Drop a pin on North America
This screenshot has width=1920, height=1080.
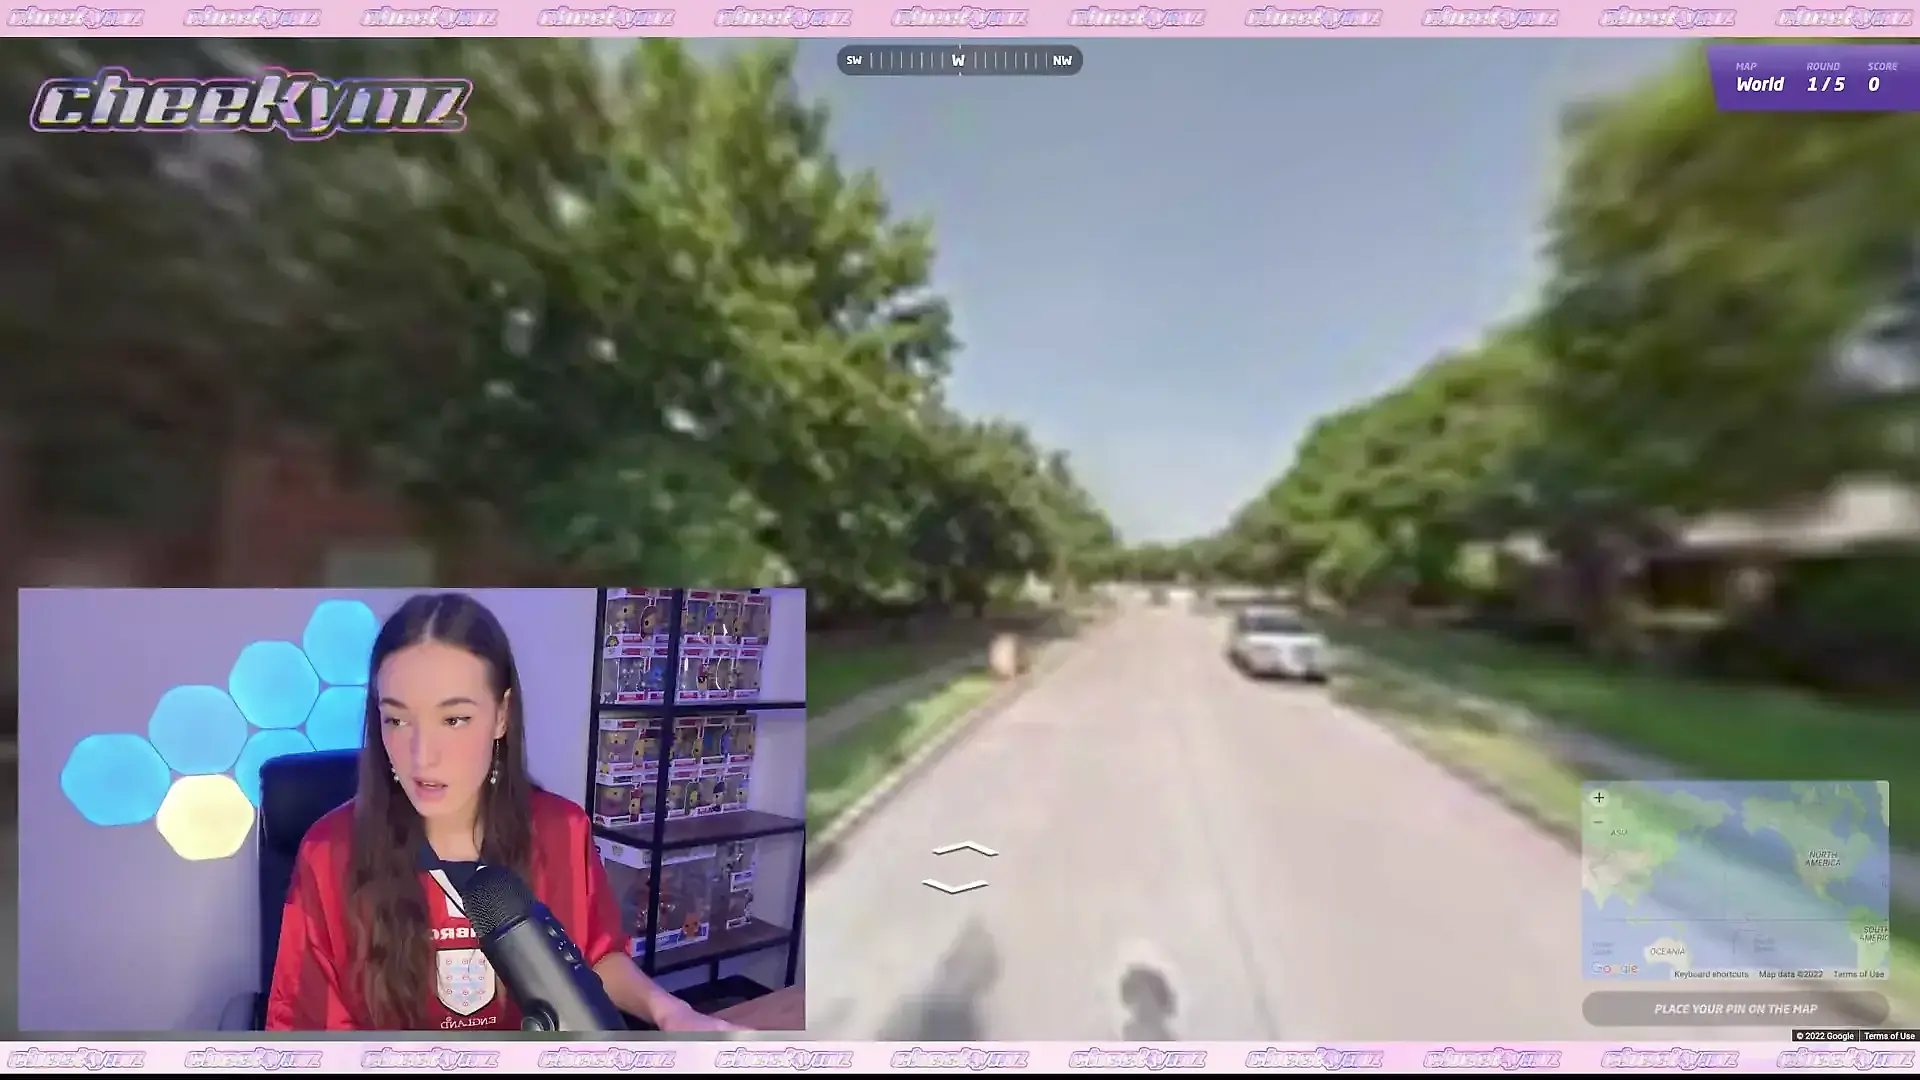click(x=1822, y=860)
